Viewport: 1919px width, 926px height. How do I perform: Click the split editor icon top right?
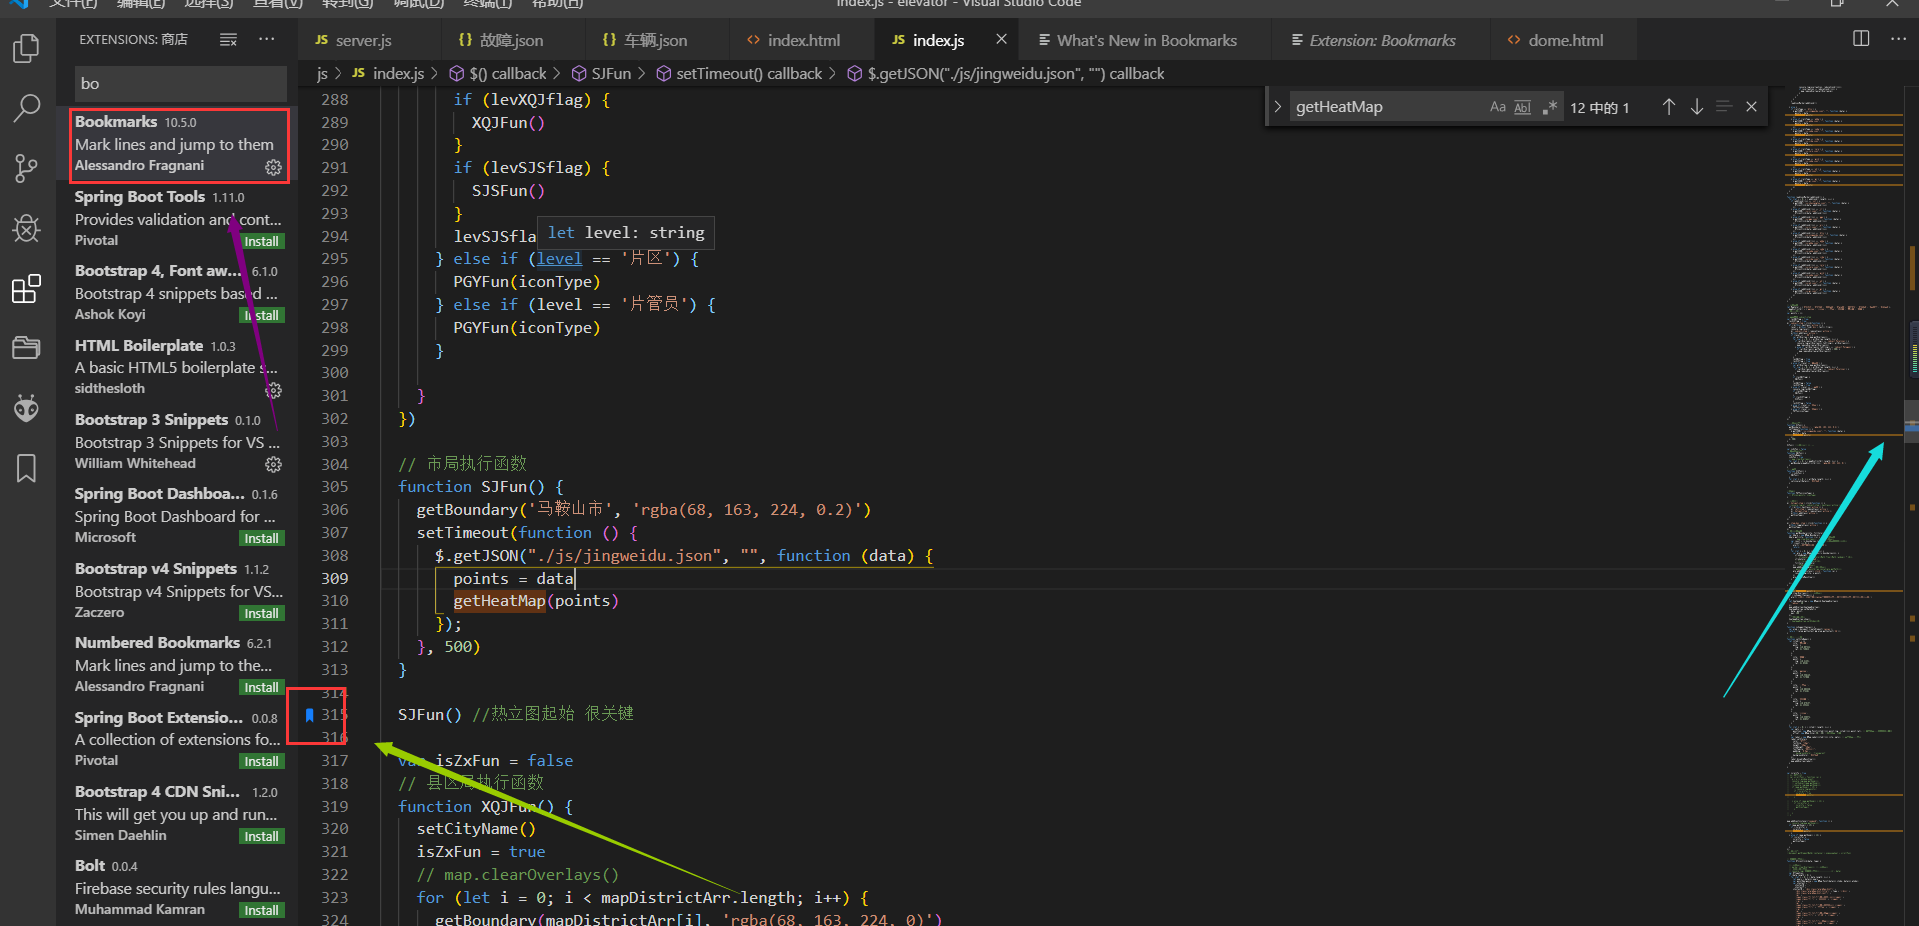coord(1860,39)
